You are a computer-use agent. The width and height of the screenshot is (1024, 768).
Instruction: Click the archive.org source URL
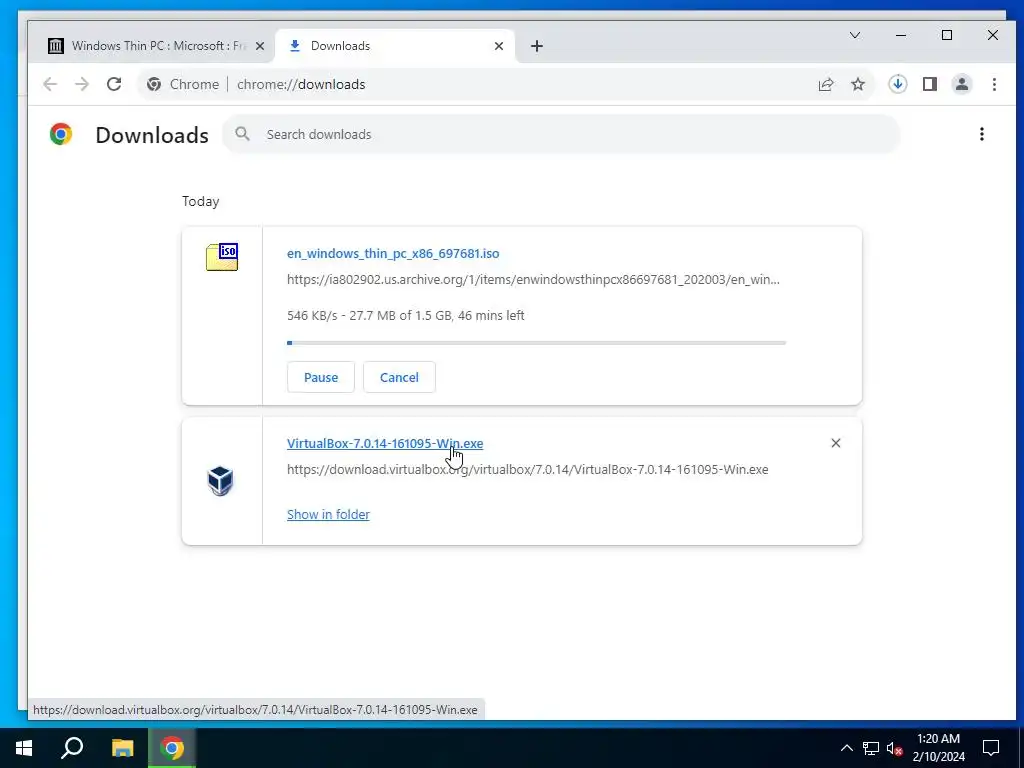click(533, 280)
